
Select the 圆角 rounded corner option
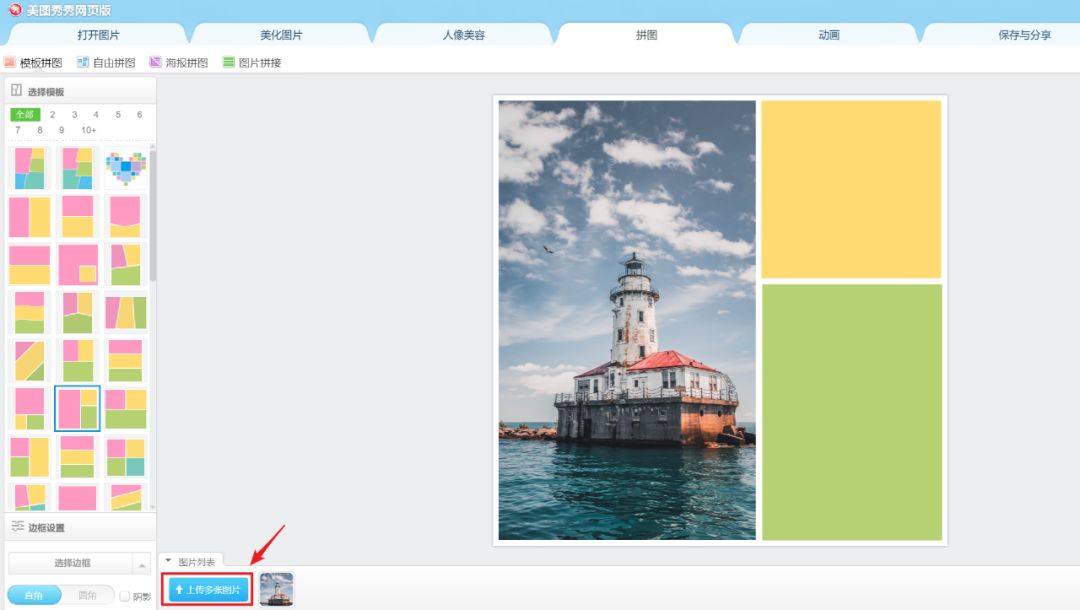click(87, 596)
